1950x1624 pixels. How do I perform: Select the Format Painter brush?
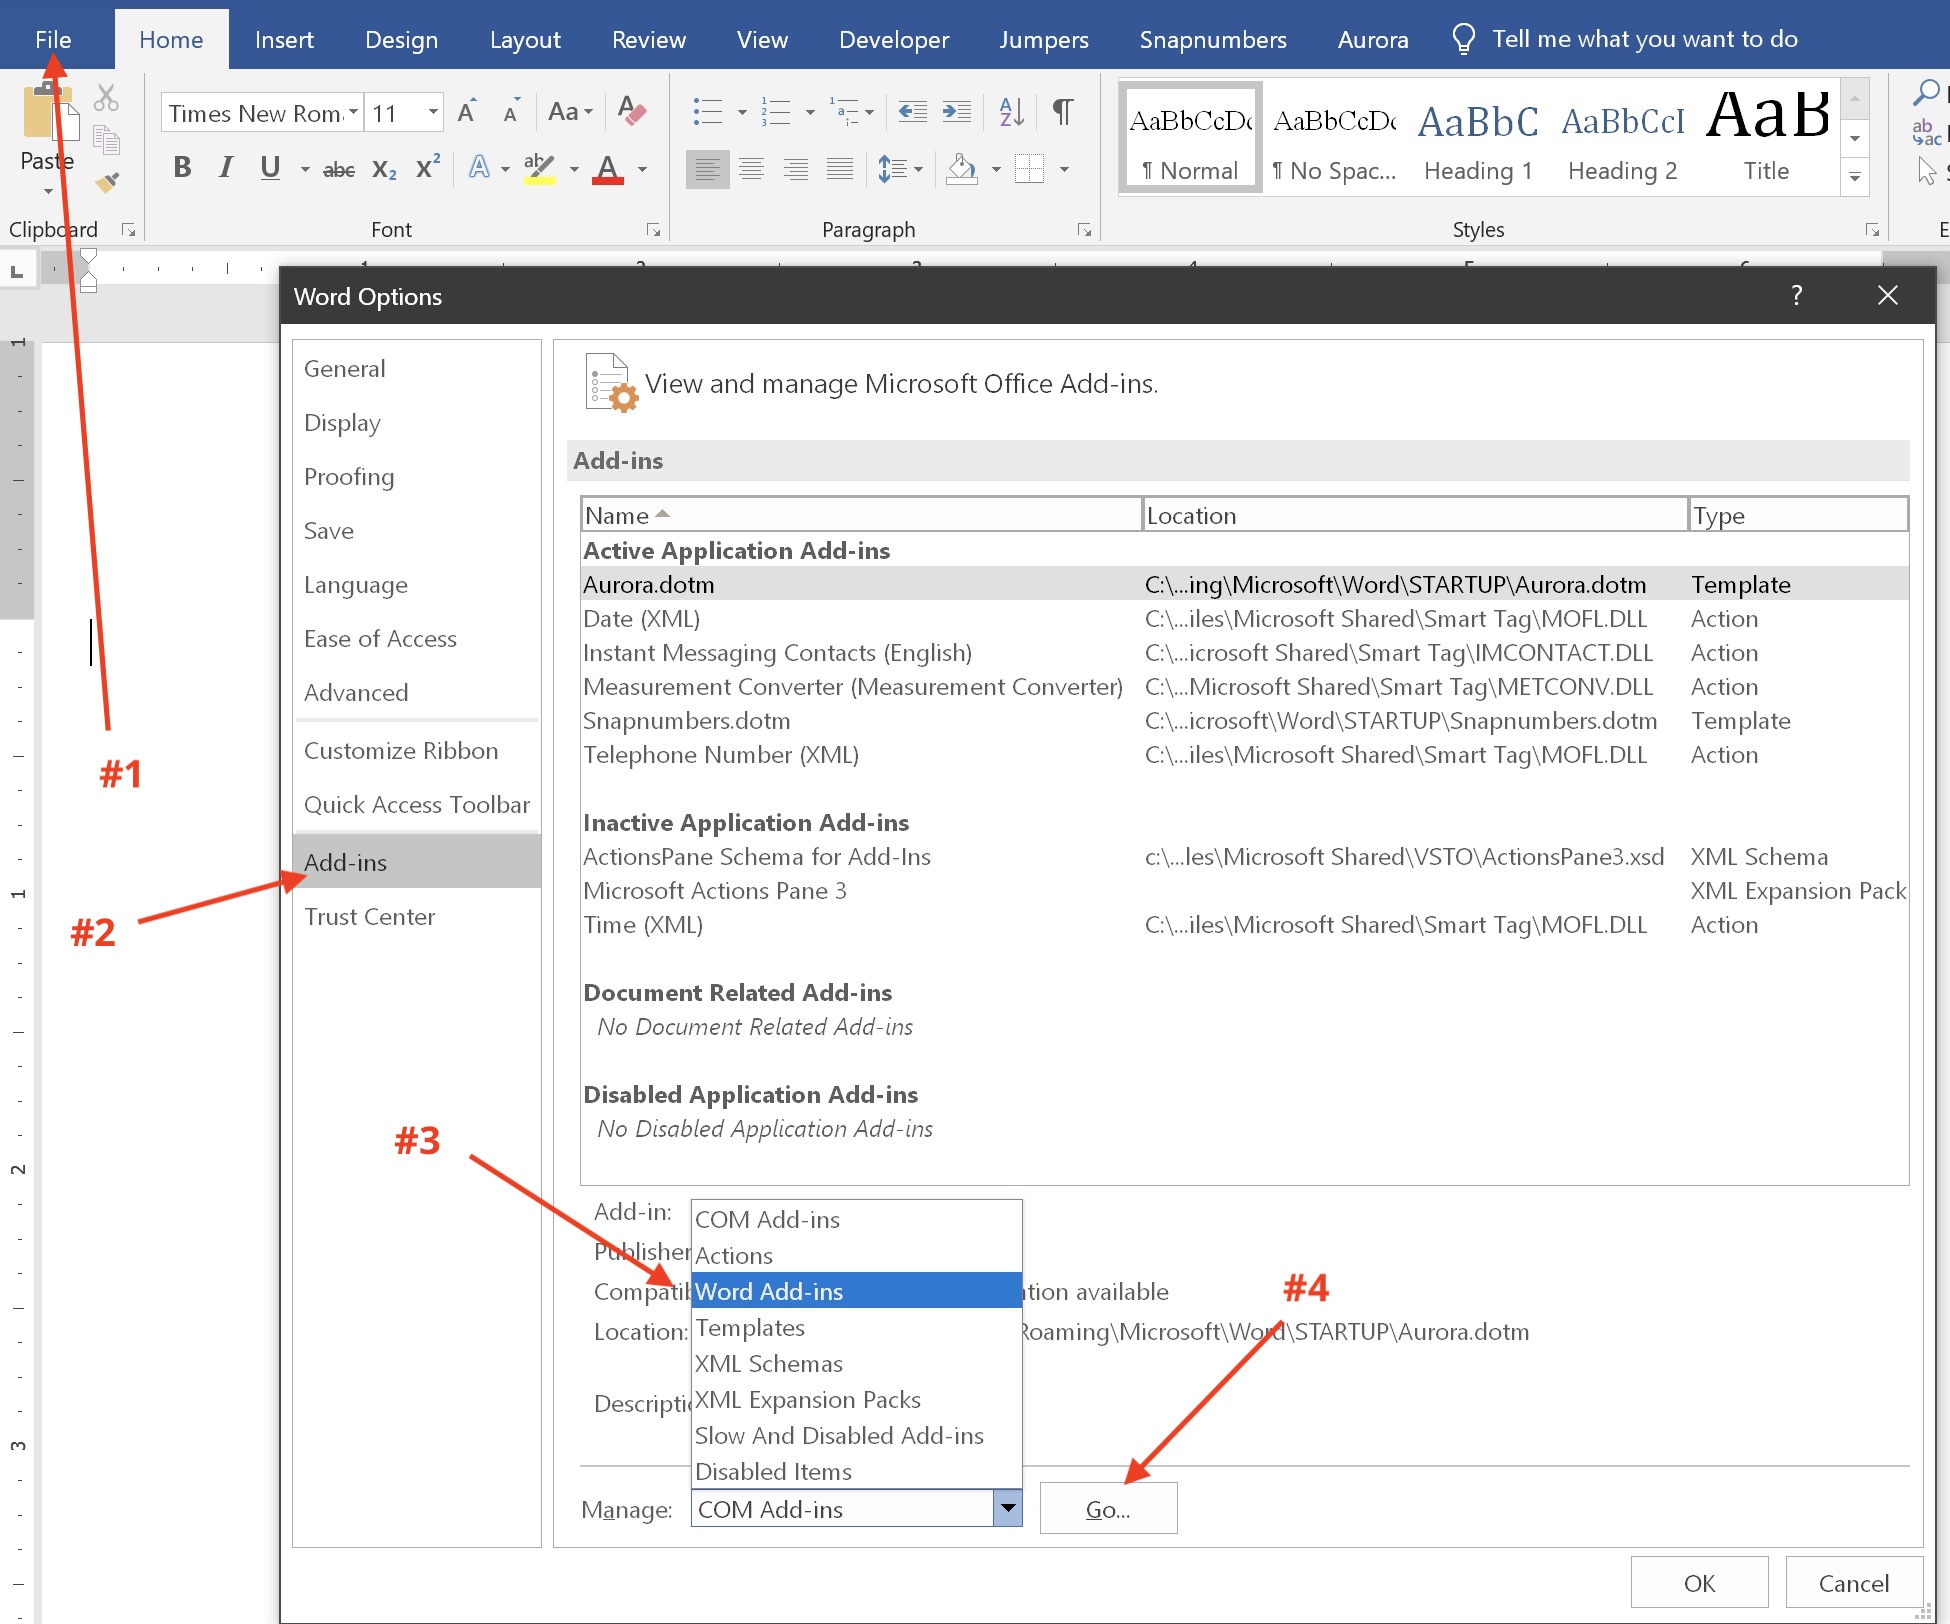pos(106,182)
